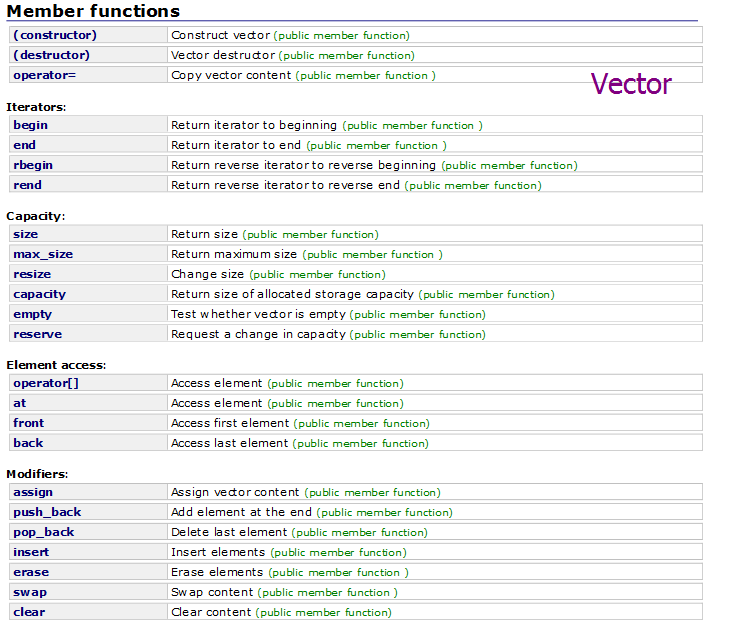Open the resize function link
This screenshot has width=746, height=634.
[32, 274]
